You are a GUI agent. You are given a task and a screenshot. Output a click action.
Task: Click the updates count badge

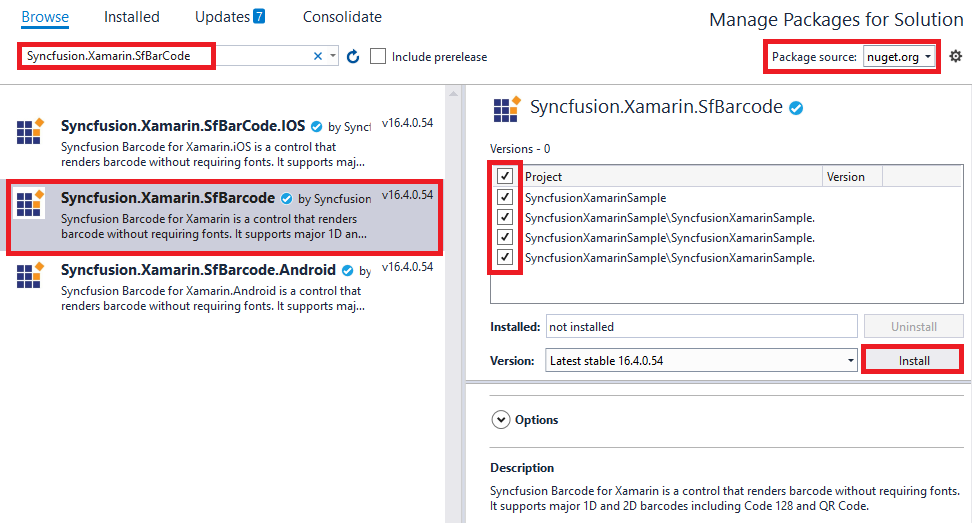point(258,16)
